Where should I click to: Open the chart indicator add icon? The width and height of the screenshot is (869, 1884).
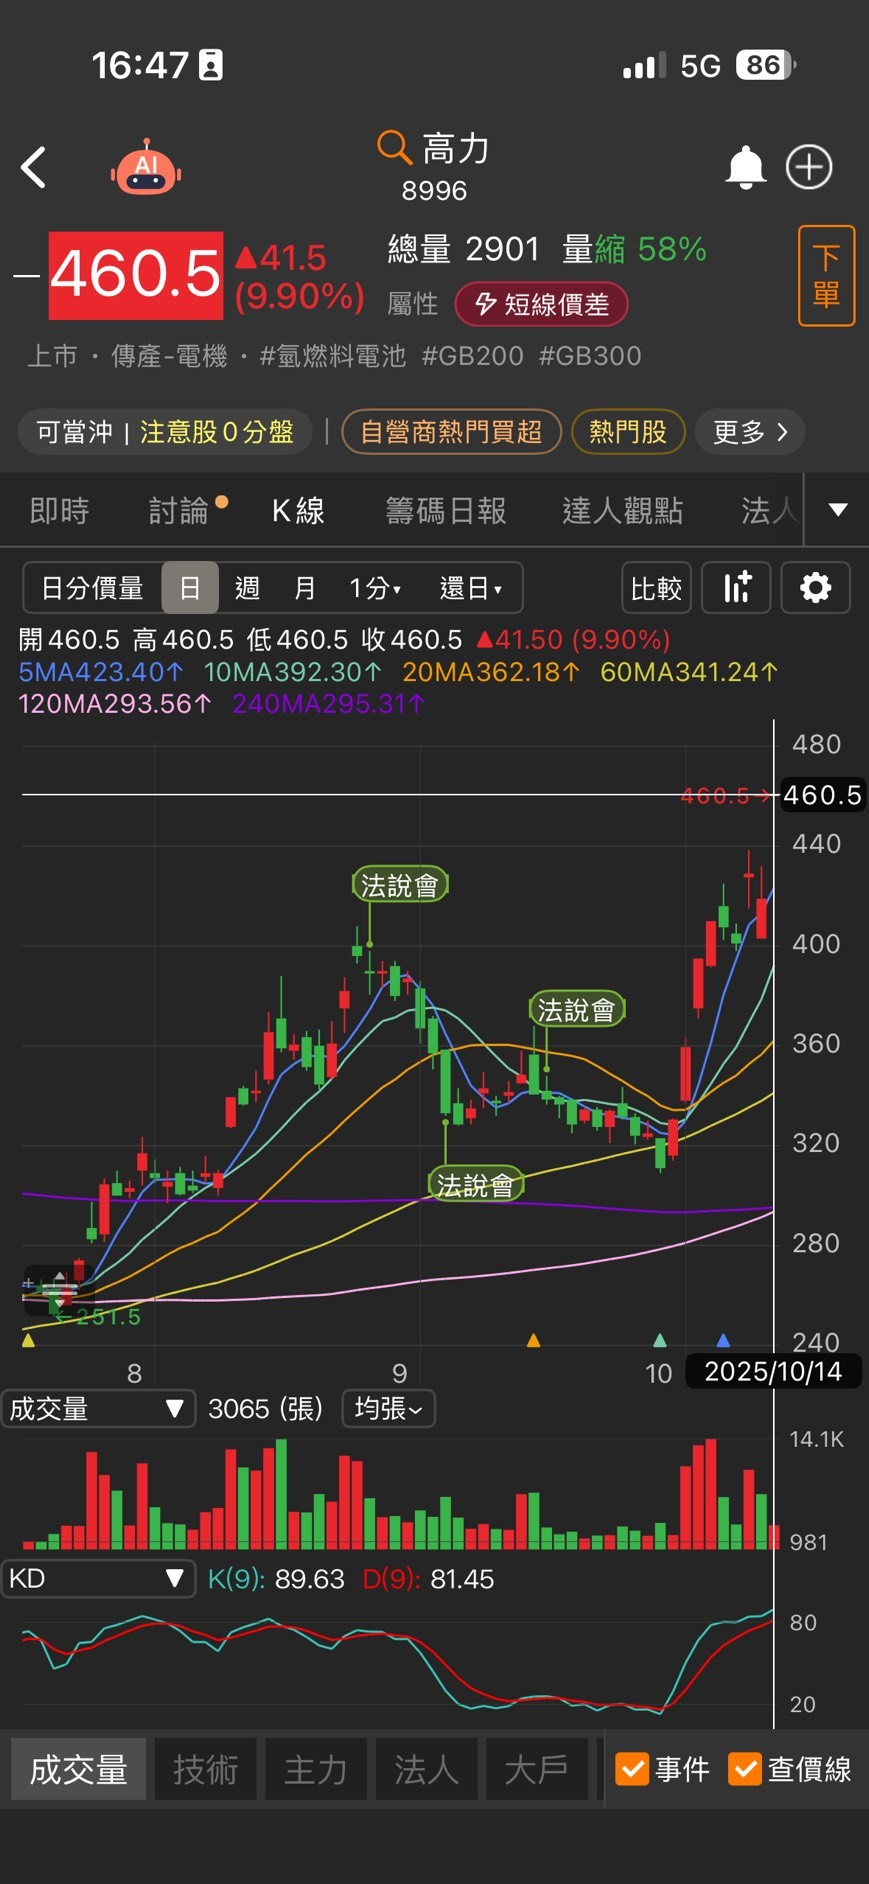736,587
